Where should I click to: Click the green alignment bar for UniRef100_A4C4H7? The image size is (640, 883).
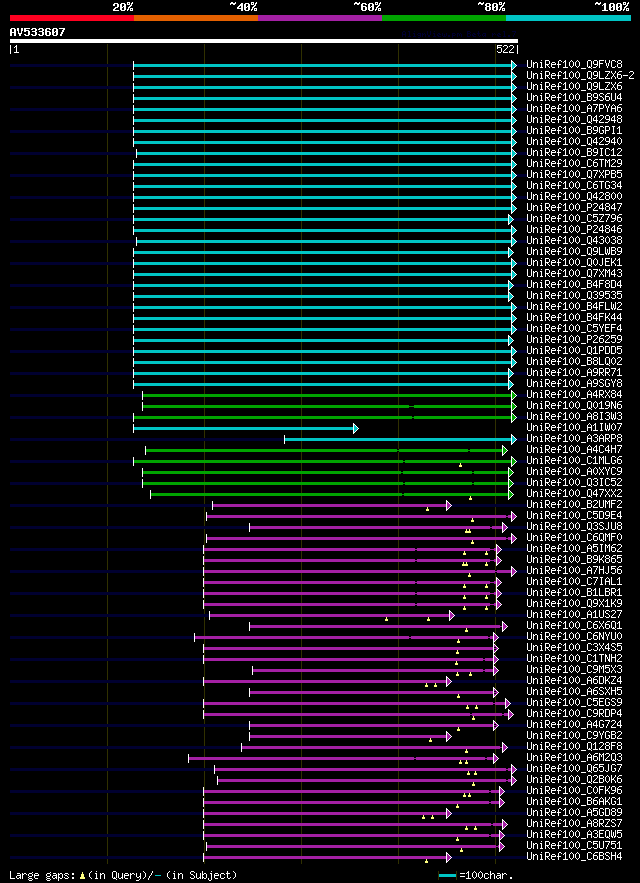[x=327, y=451]
